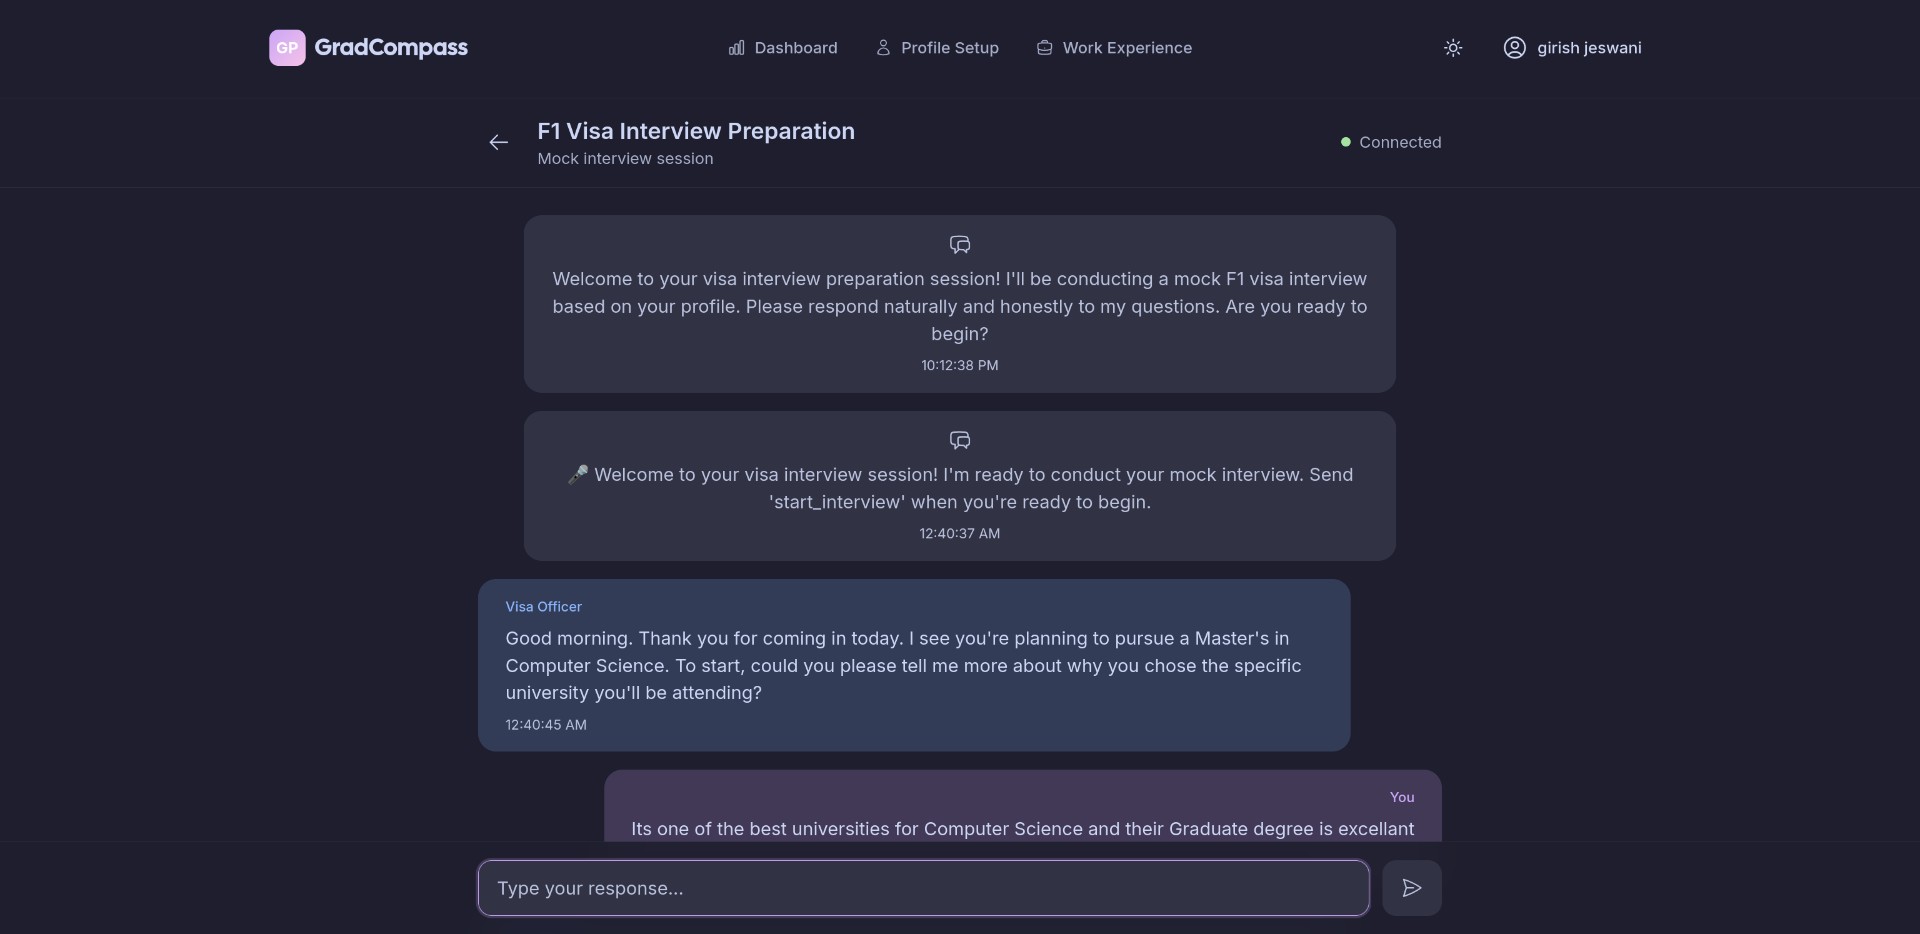
Task: Click the green Connected status indicator
Action: pos(1346,141)
